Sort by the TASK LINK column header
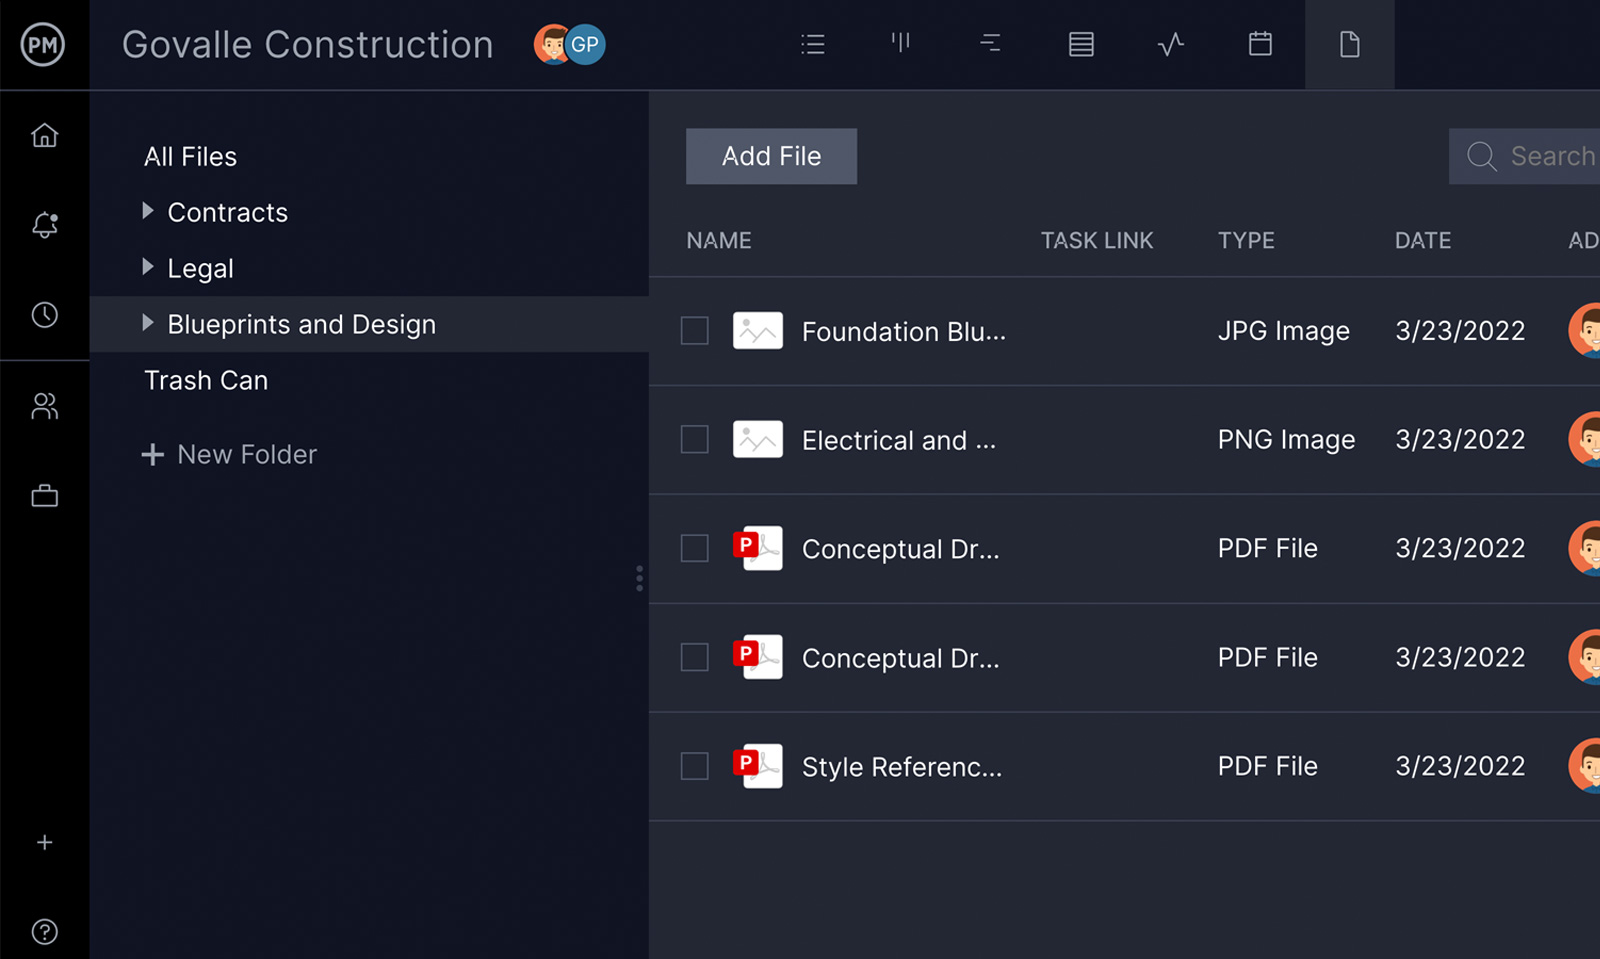The width and height of the screenshot is (1600, 959). pyautogui.click(x=1097, y=240)
